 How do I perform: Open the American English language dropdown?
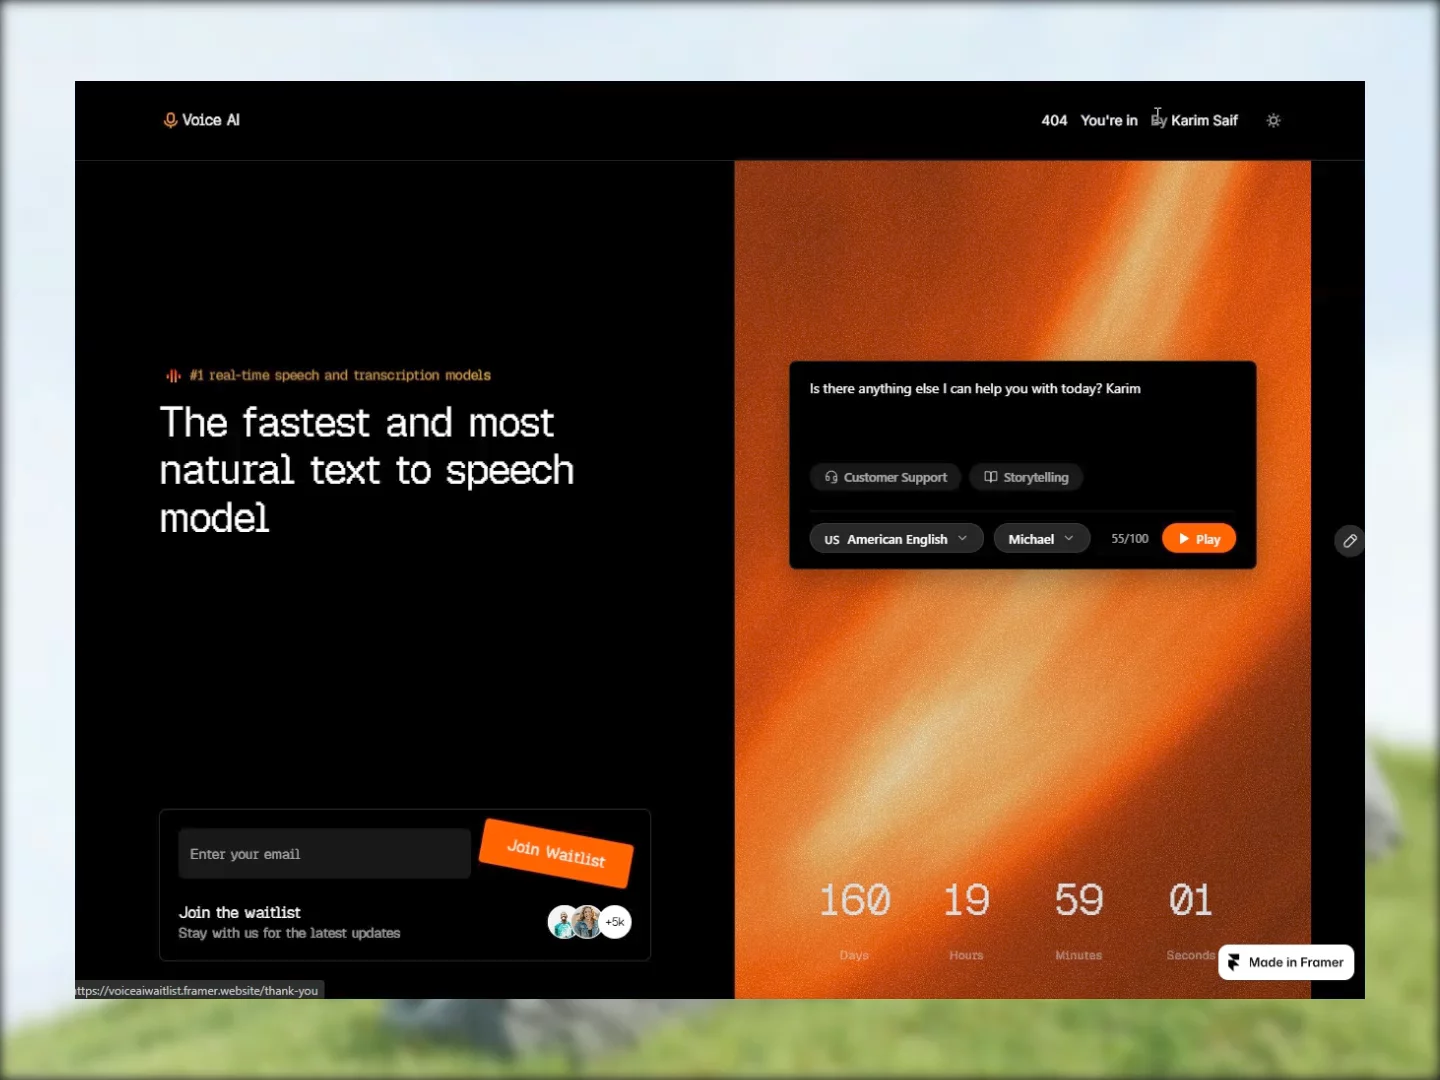tap(896, 539)
